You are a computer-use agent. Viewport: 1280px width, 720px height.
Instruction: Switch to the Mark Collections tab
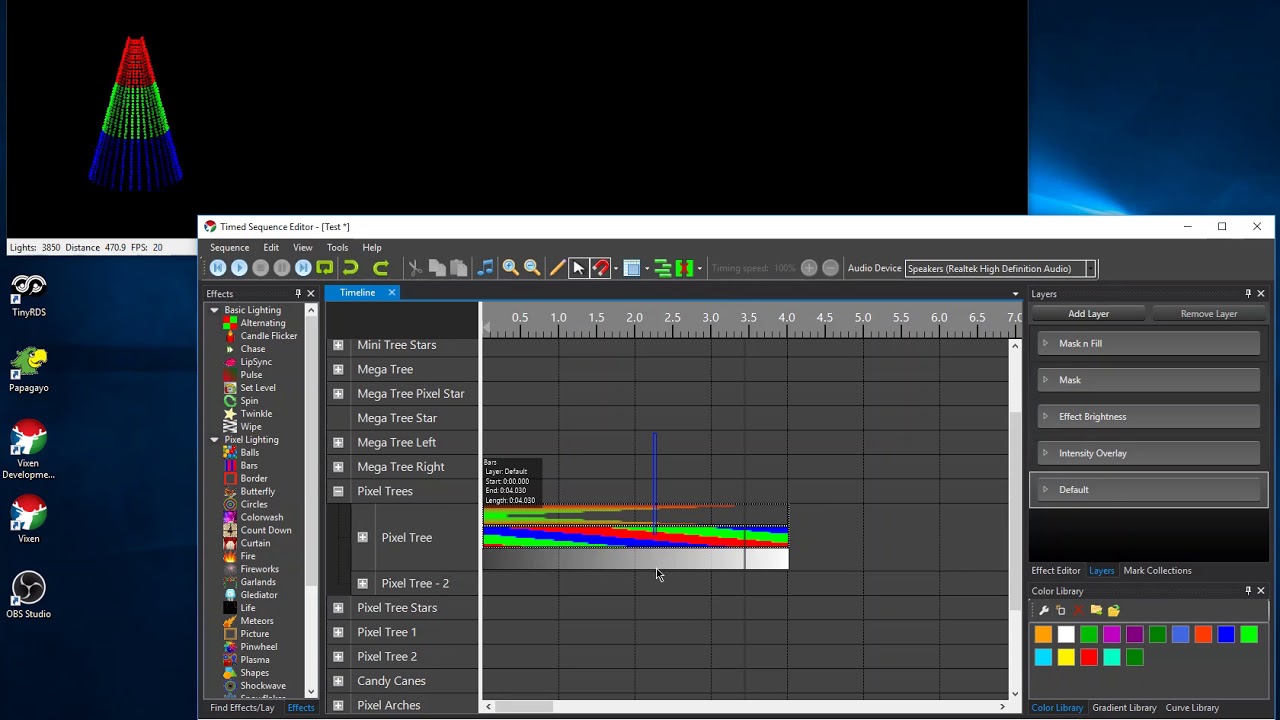click(x=1157, y=571)
